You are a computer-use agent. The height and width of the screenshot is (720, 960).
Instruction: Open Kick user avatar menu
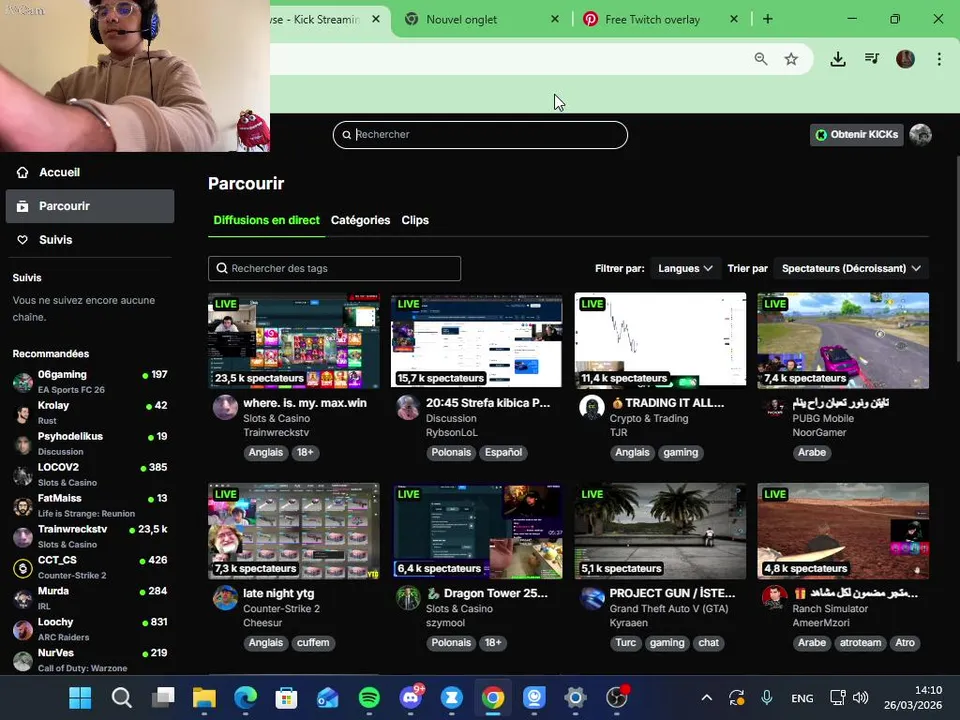click(920, 135)
